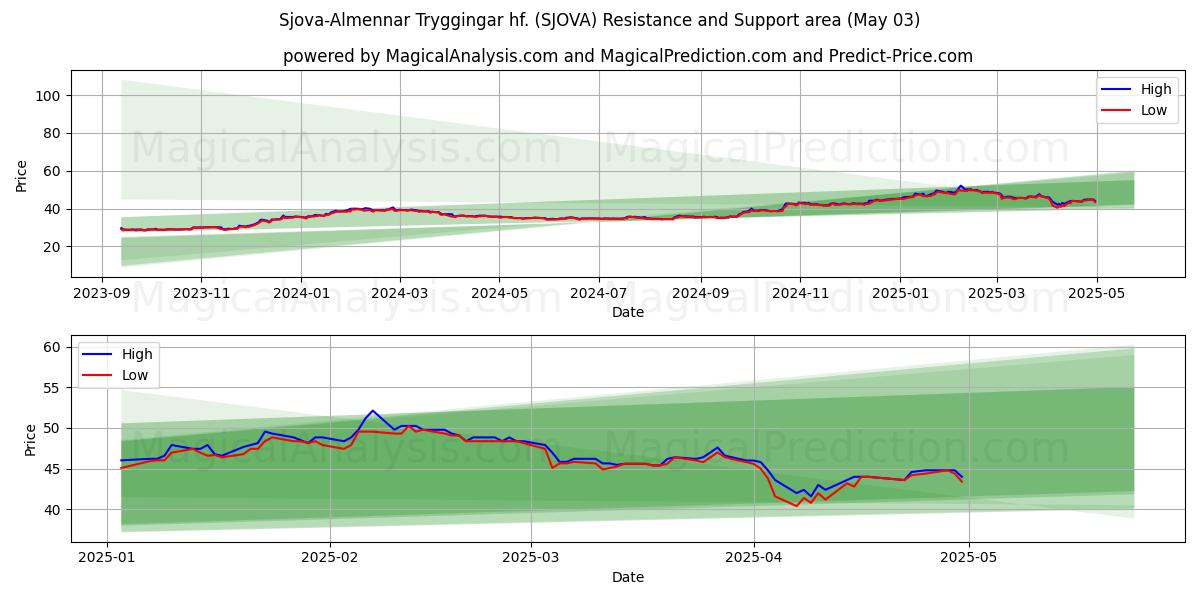Click the '2025-05' x-axis label on bottom chart
Screen dimensions: 1200x600
[969, 559]
